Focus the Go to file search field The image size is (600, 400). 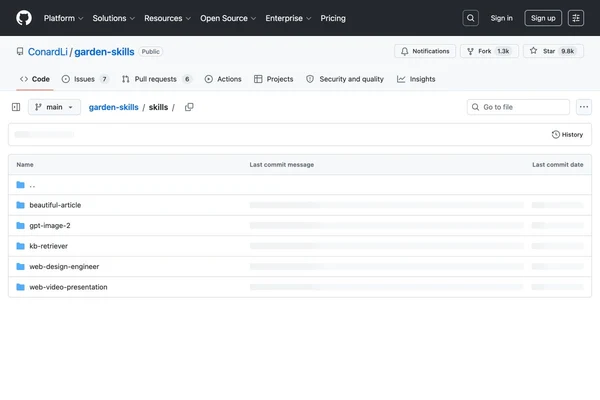(518, 107)
